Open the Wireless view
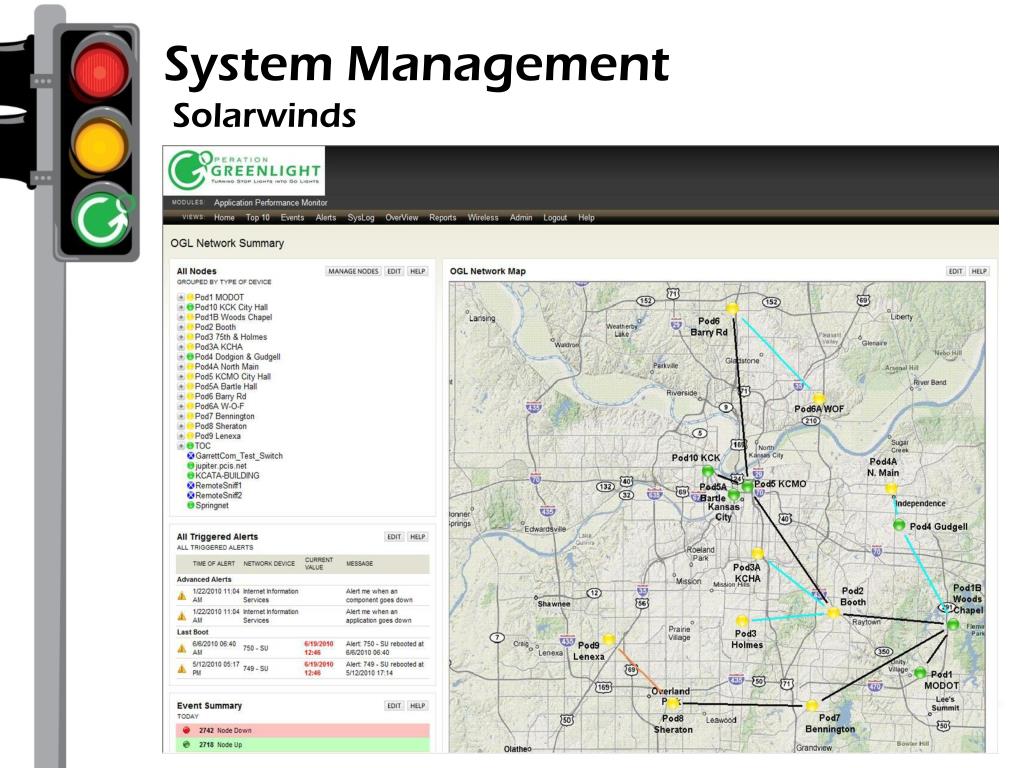Viewport: 1024px width, 768px height. pos(483,217)
